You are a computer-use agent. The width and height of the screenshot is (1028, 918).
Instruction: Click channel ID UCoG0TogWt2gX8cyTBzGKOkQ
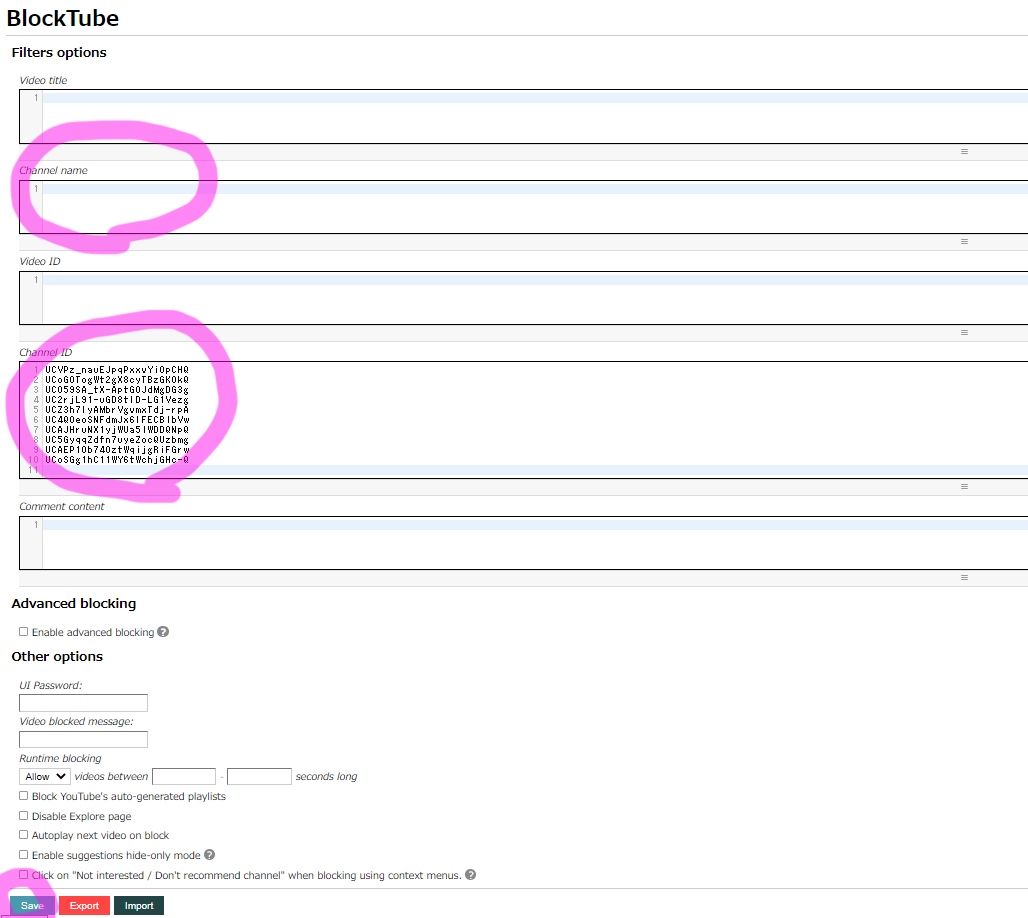117,380
